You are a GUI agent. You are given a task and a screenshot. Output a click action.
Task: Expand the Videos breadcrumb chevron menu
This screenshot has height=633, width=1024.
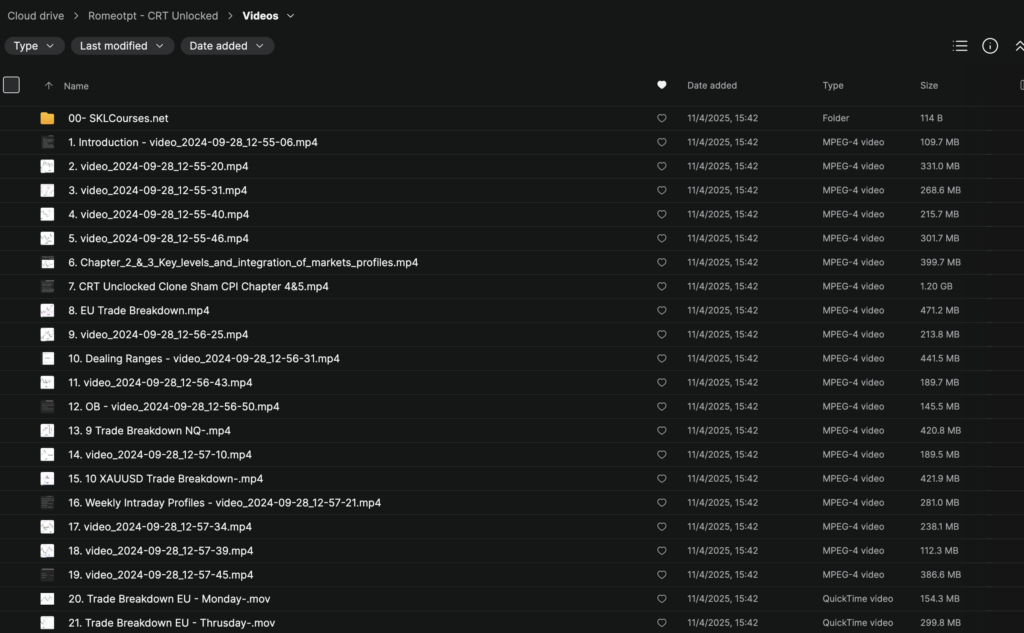tap(290, 16)
